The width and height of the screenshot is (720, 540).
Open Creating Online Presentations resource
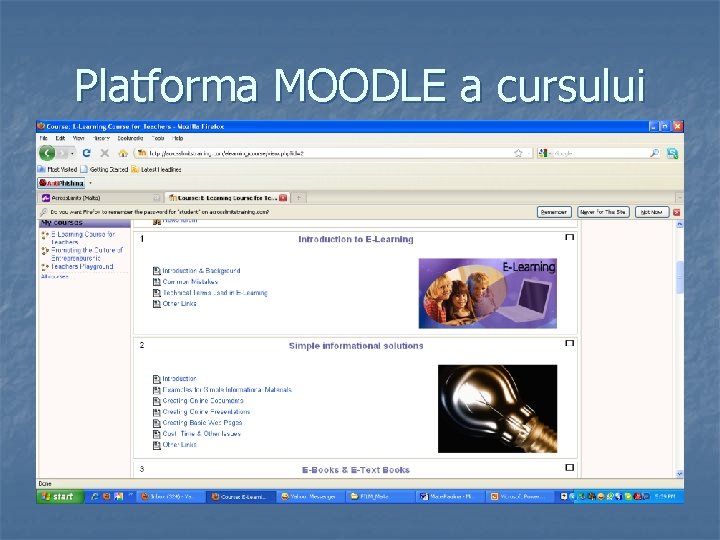tap(206, 411)
